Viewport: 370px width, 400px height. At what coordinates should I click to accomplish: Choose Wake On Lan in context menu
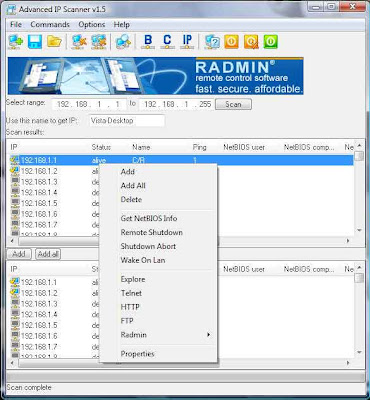click(x=158, y=260)
